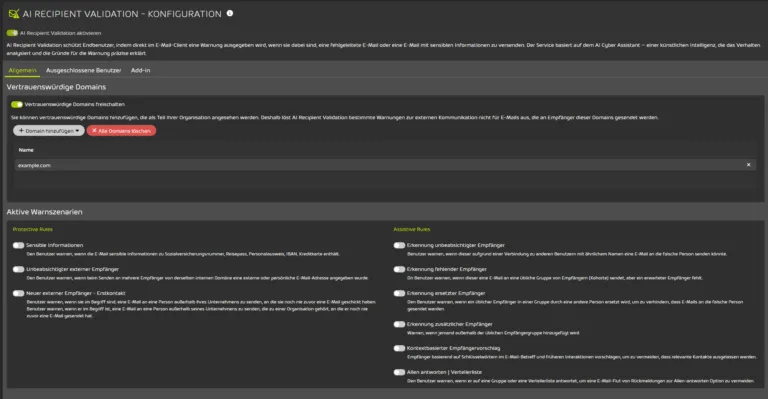Enable Kontextbasierter Empfängervorschlag switch
The height and width of the screenshot is (399, 768).
[x=399, y=348]
